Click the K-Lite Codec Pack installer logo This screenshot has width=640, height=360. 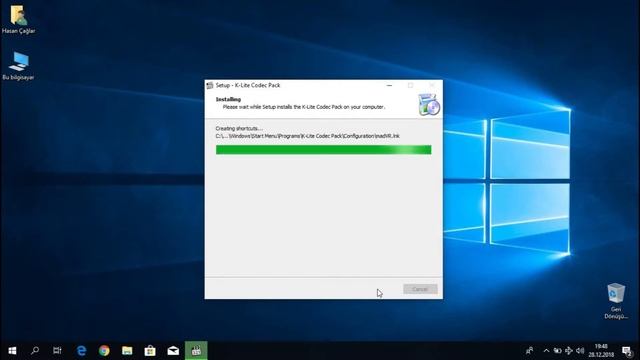tap(429, 104)
